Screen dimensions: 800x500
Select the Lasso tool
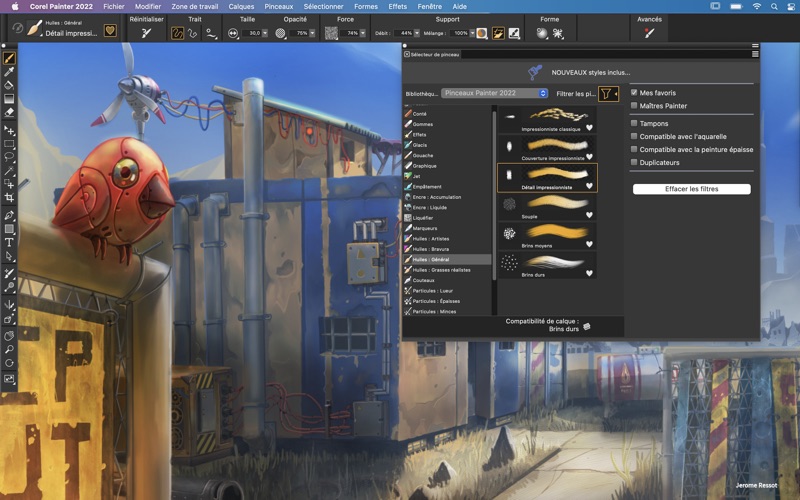9,157
